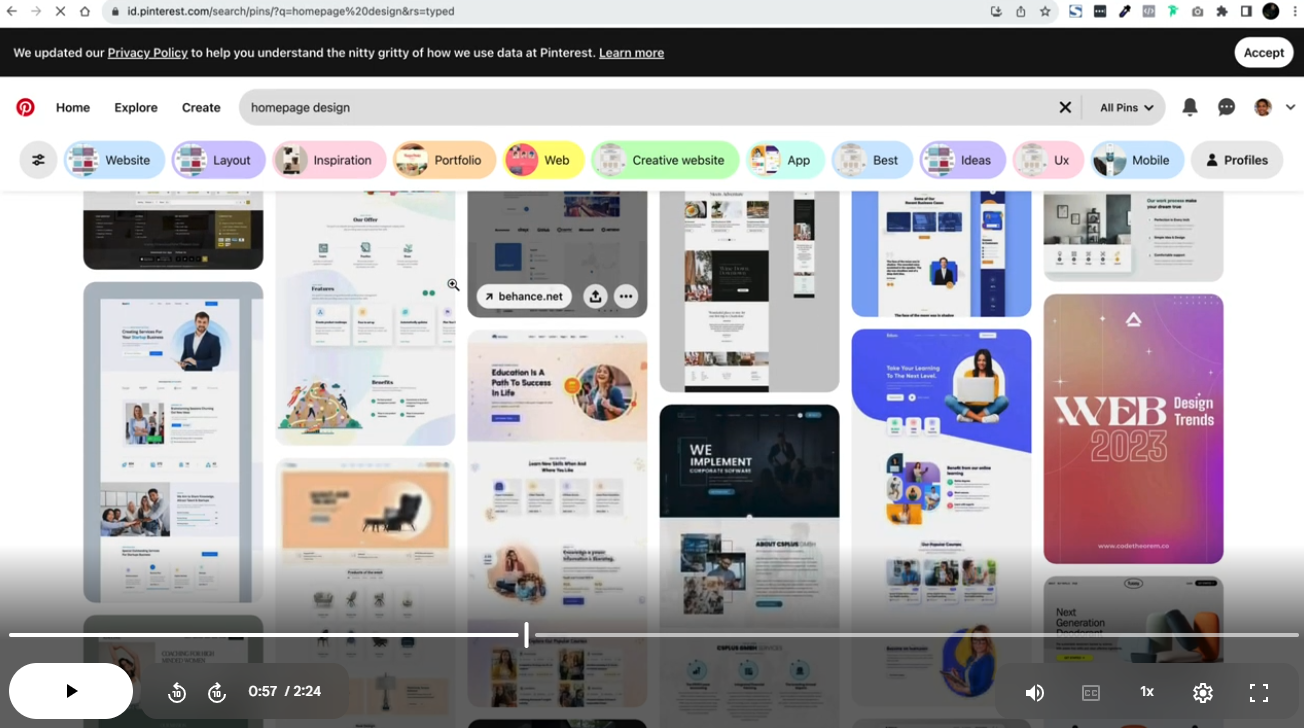Click the Pinterest logo
The height and width of the screenshot is (728, 1304).
coord(25,107)
